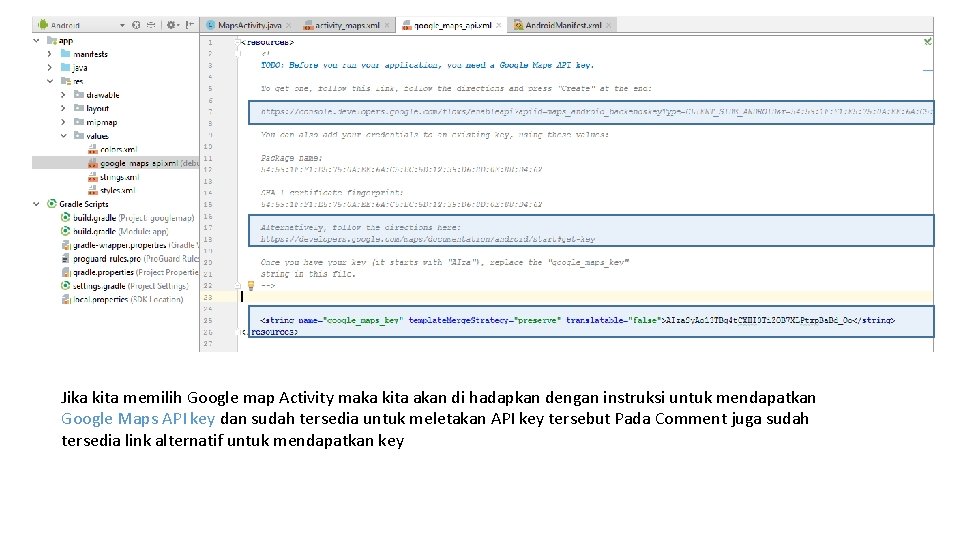Open the project panel gear settings
The width and height of the screenshot is (960, 540).
point(172,25)
